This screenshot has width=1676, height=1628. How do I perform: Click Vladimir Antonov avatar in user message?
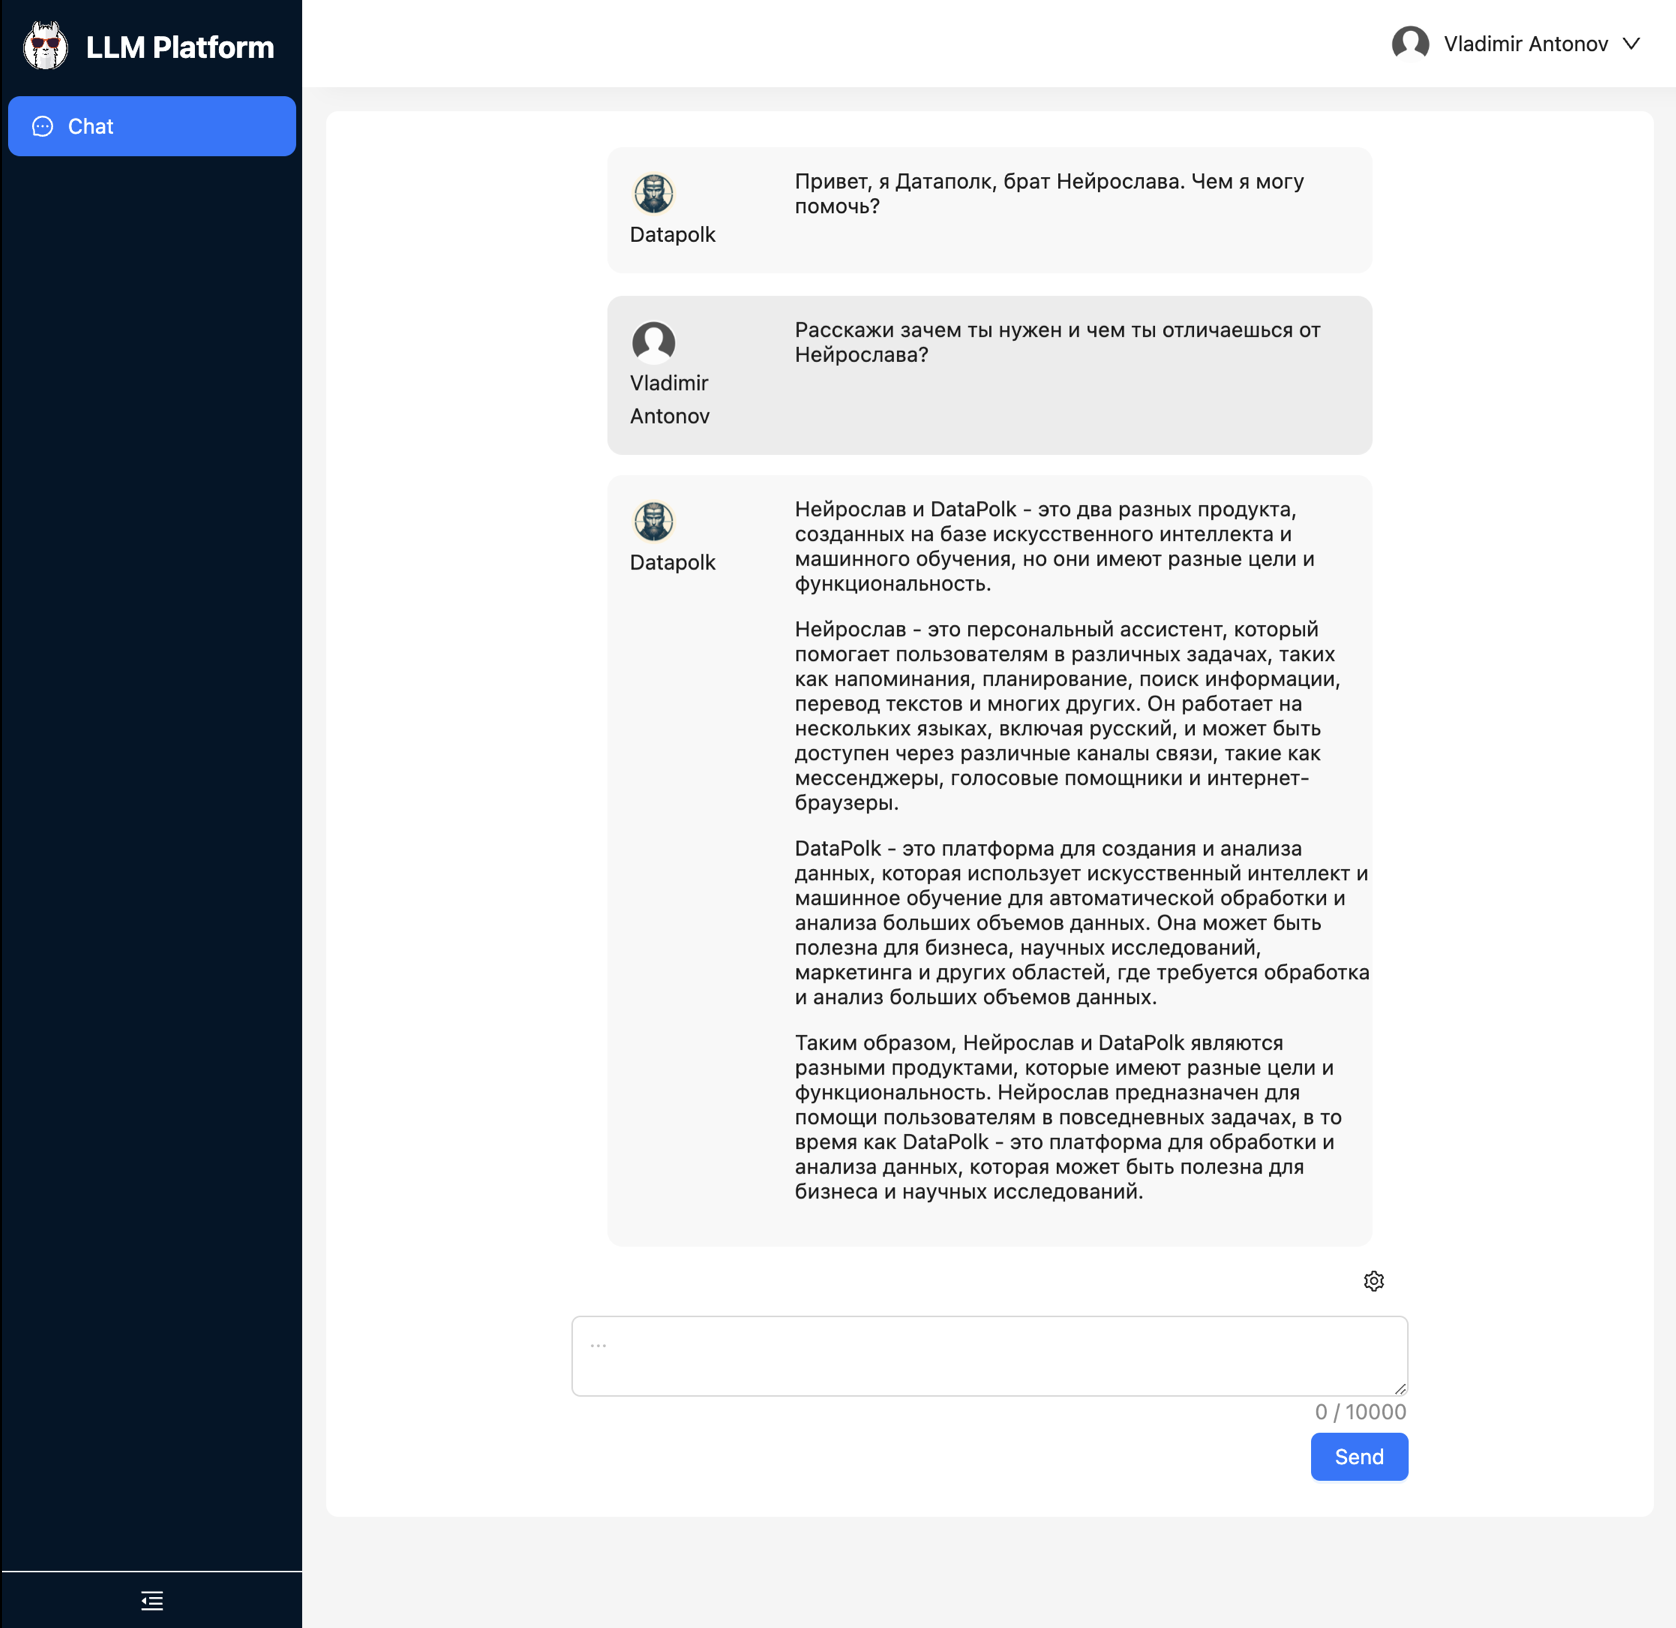click(654, 342)
